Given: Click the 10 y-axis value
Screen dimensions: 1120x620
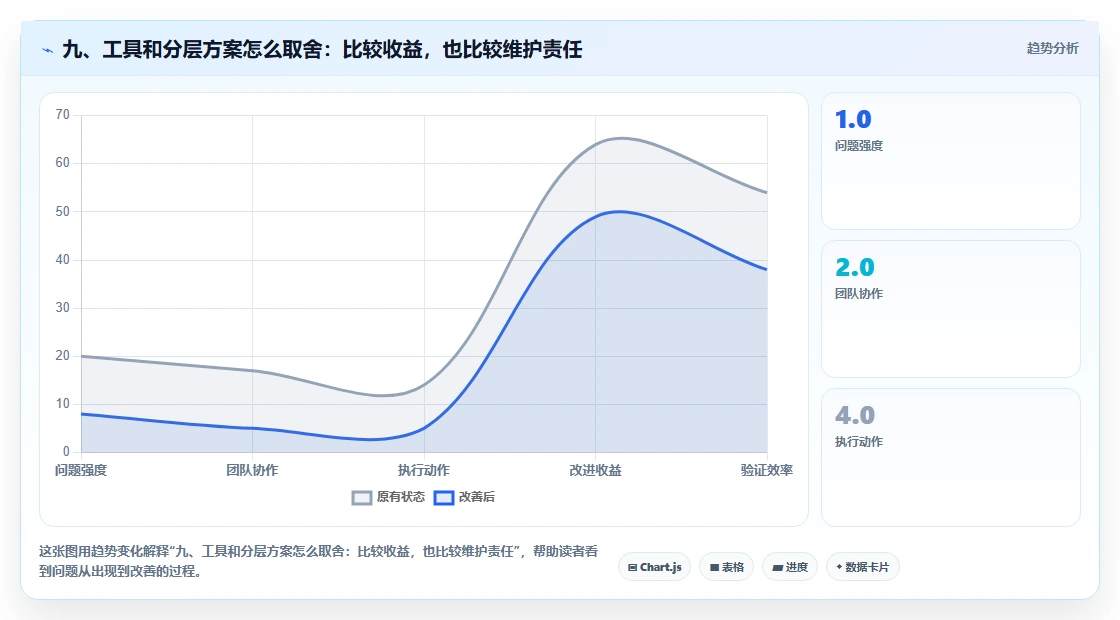Looking at the screenshot, I should tap(63, 404).
